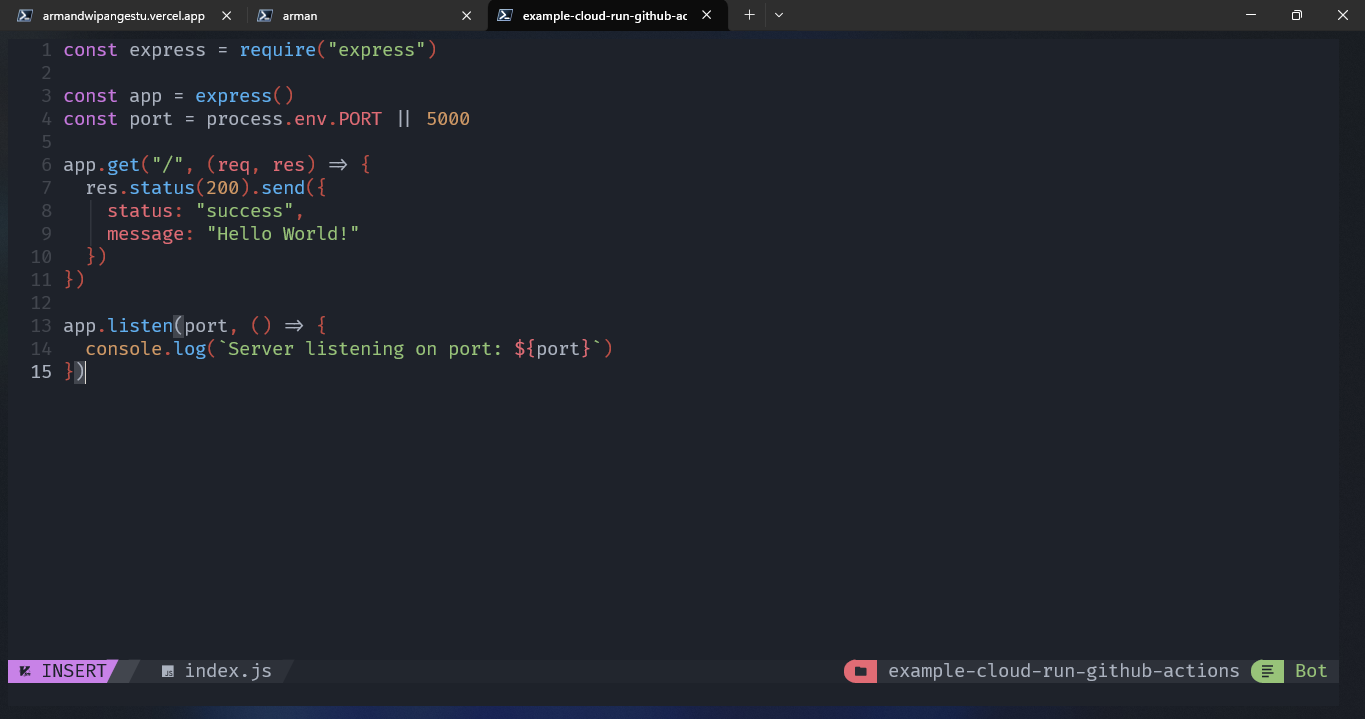Click line number 6 in the gutter

pyautogui.click(x=46, y=164)
